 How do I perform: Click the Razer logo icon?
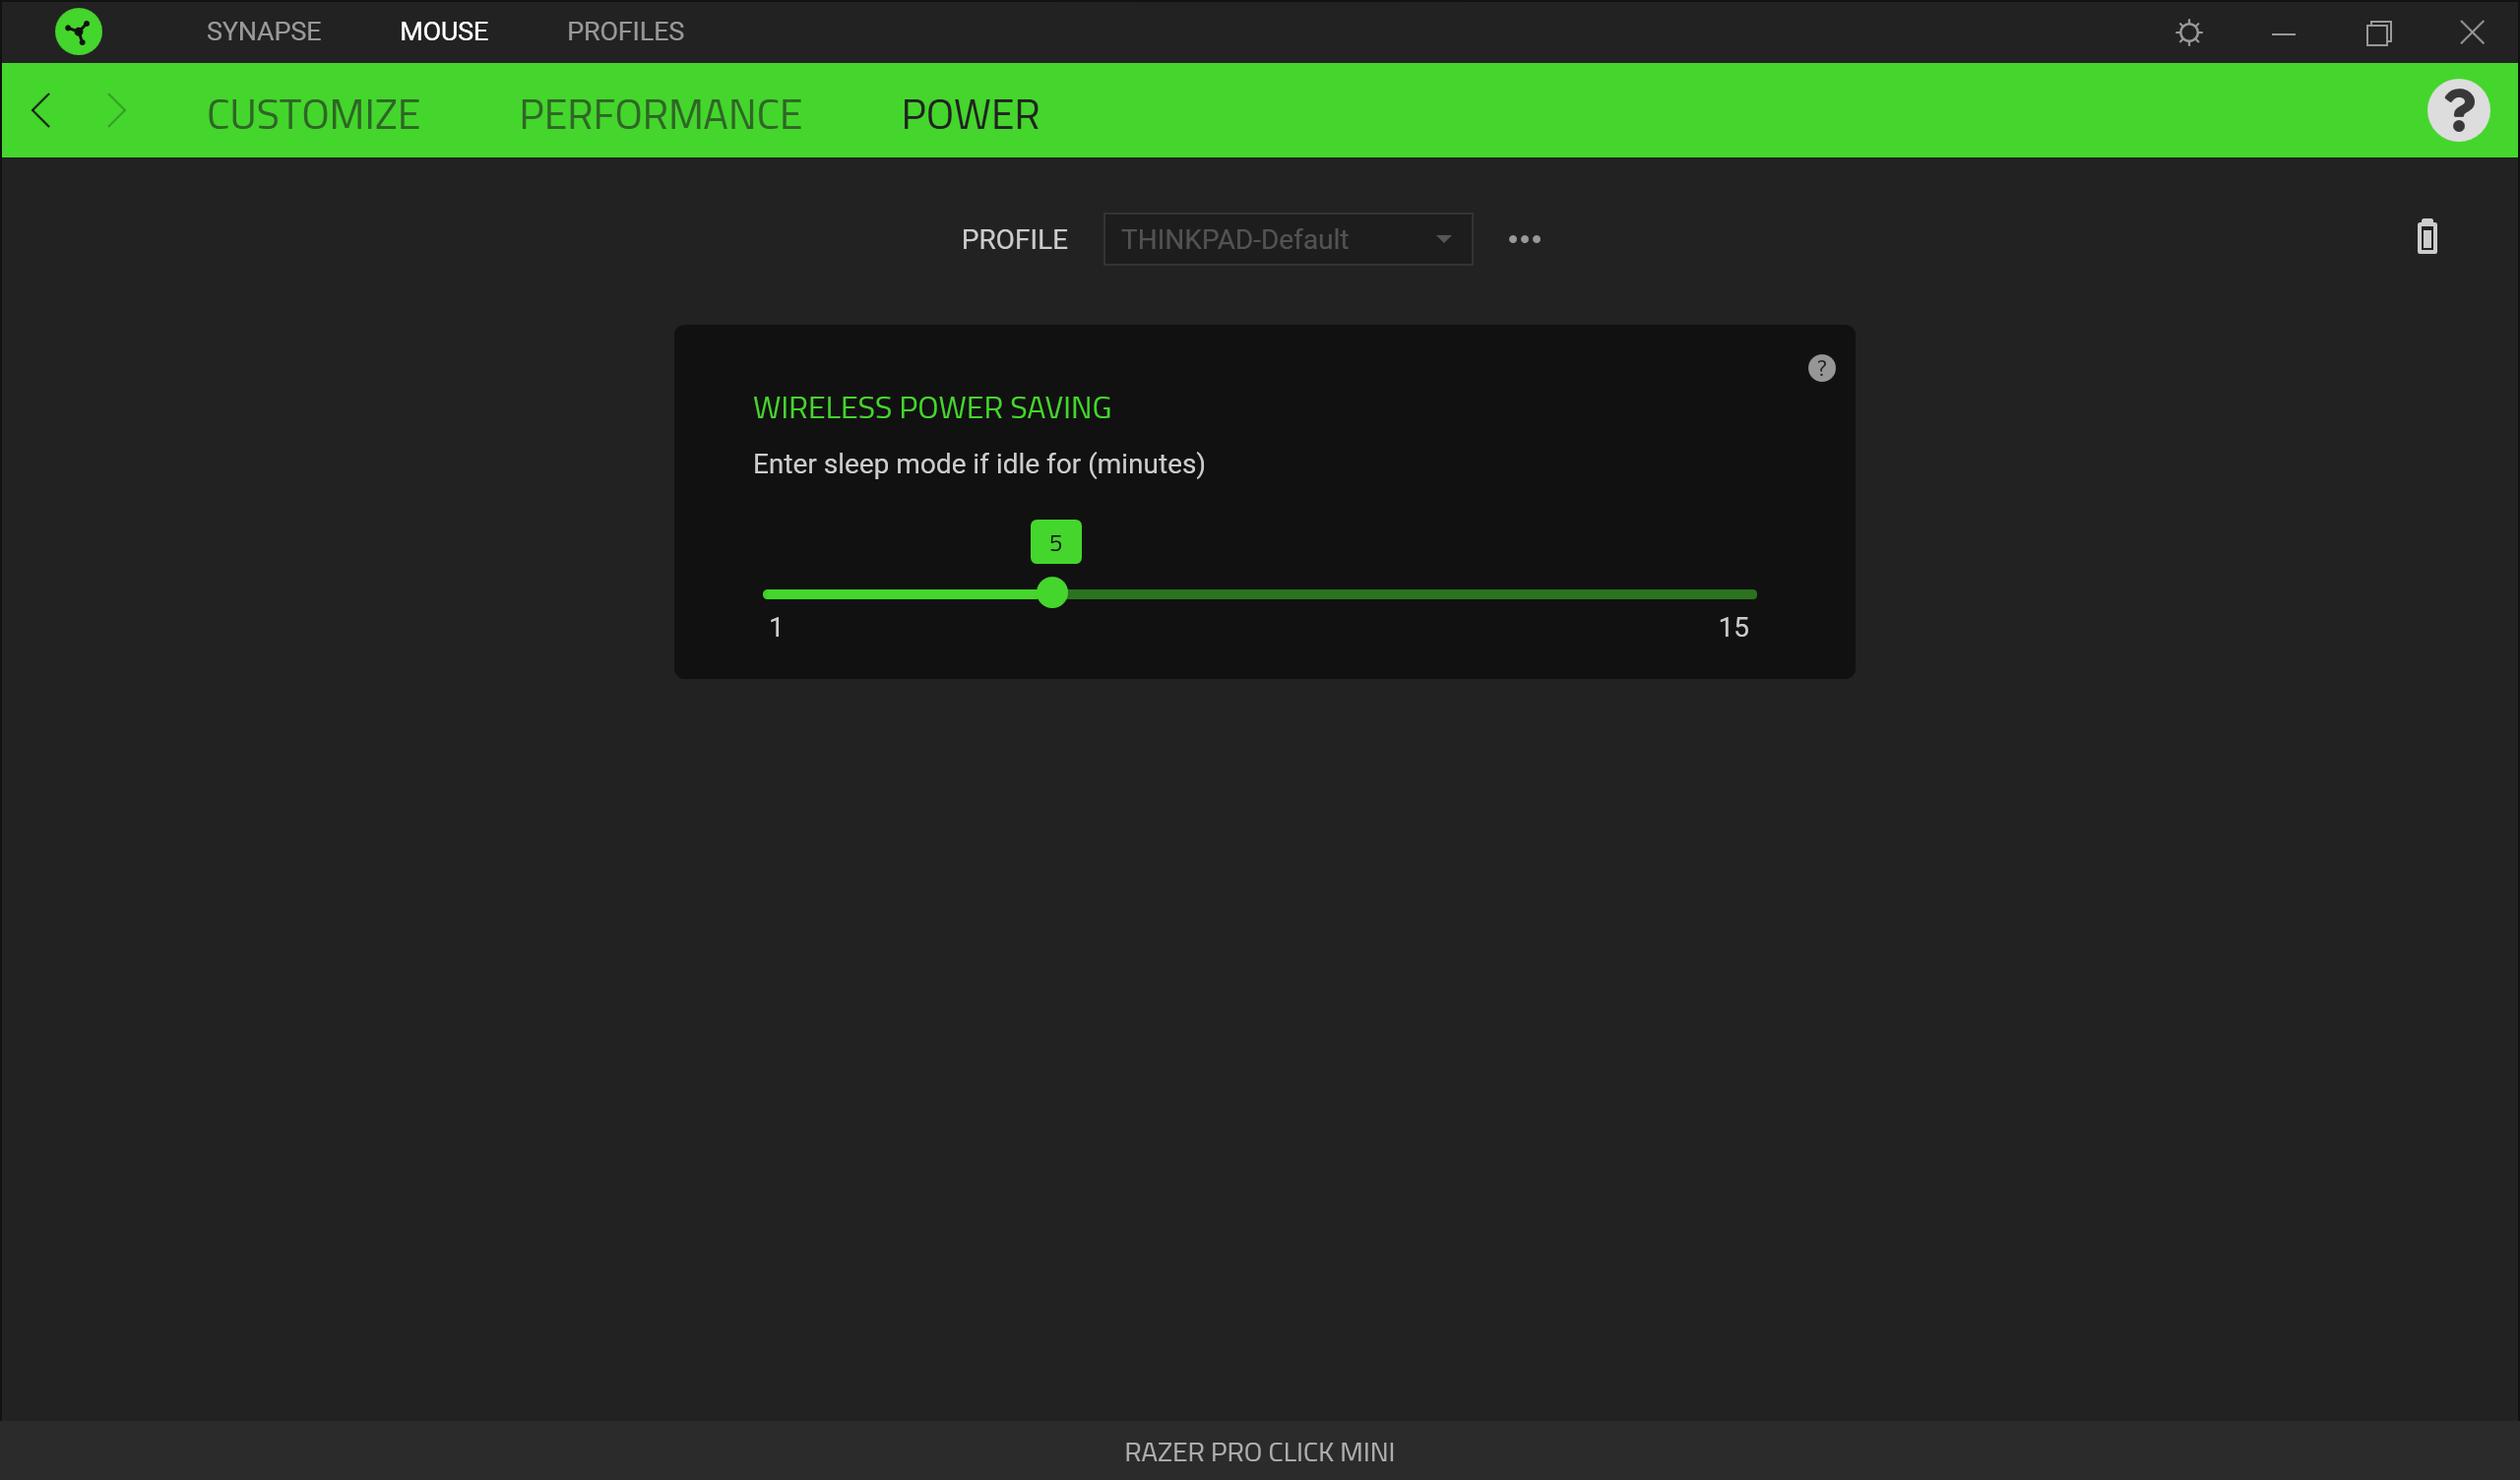pos(78,32)
